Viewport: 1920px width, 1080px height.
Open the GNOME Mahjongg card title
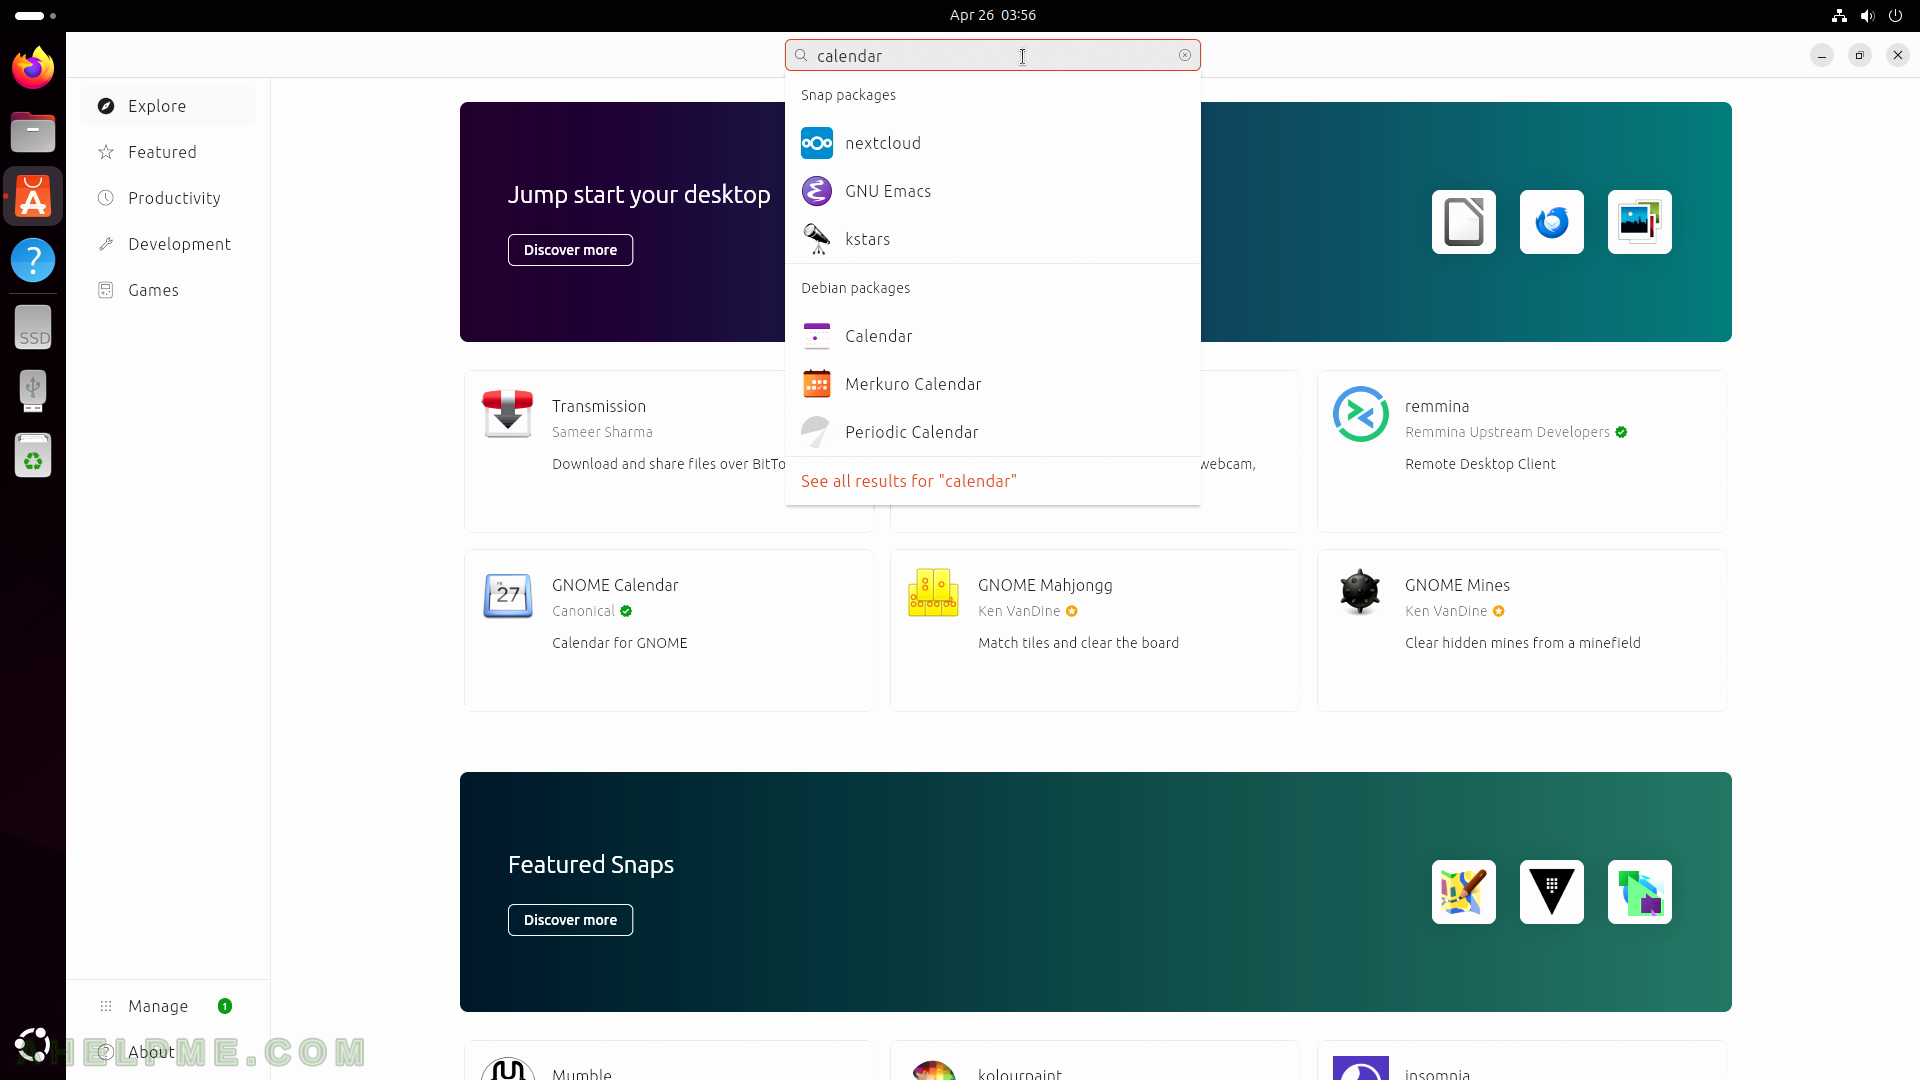[x=1045, y=585]
